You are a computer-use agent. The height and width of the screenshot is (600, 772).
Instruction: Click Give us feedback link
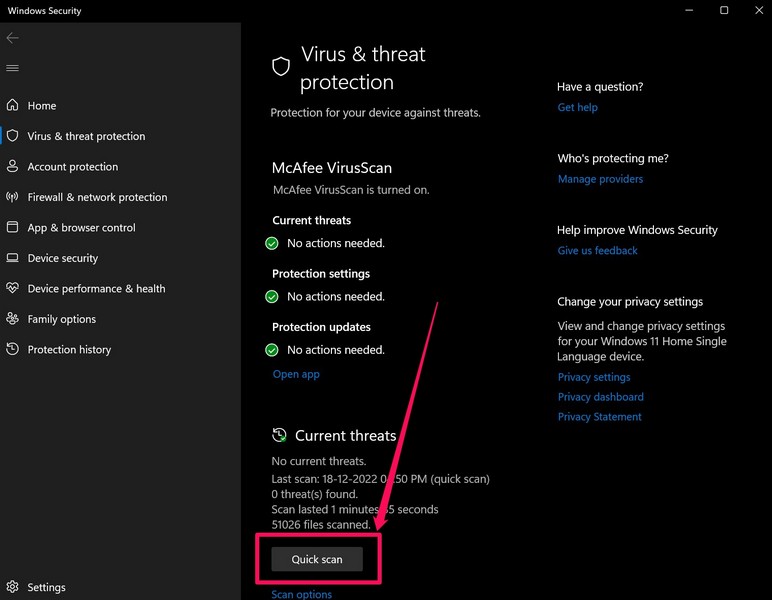tap(597, 250)
